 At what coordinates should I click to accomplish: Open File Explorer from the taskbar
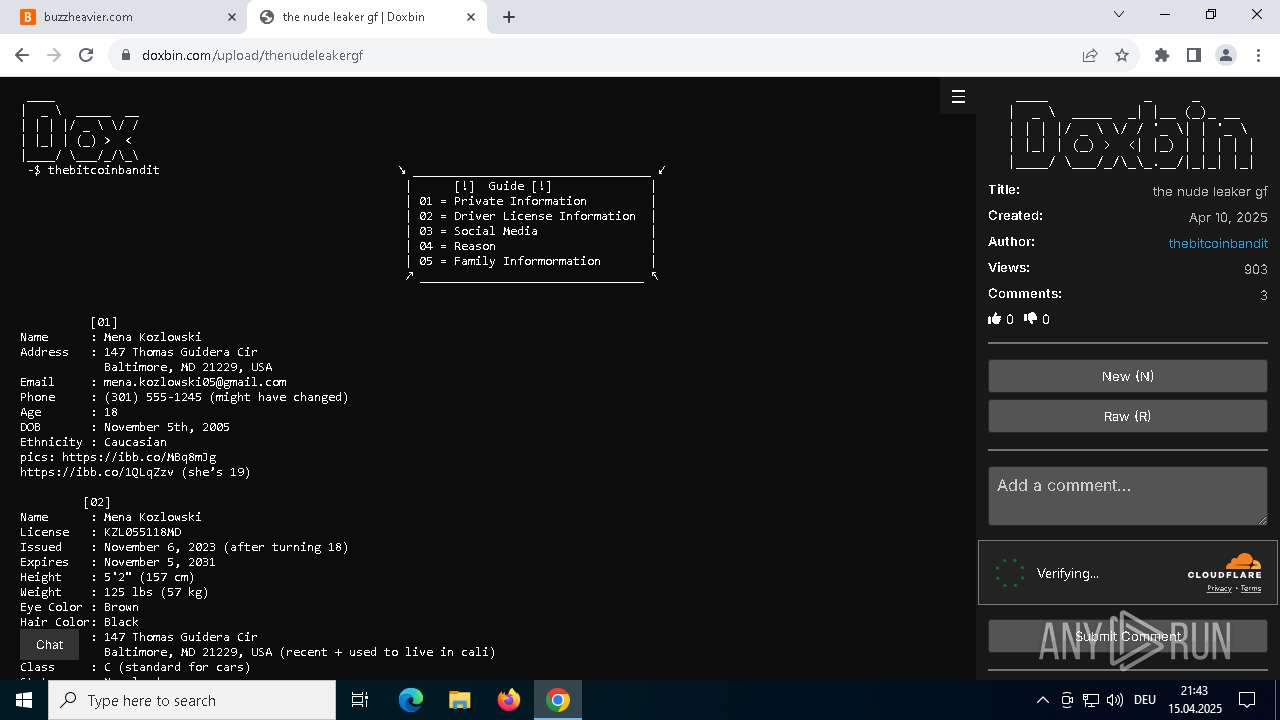pyautogui.click(x=459, y=700)
